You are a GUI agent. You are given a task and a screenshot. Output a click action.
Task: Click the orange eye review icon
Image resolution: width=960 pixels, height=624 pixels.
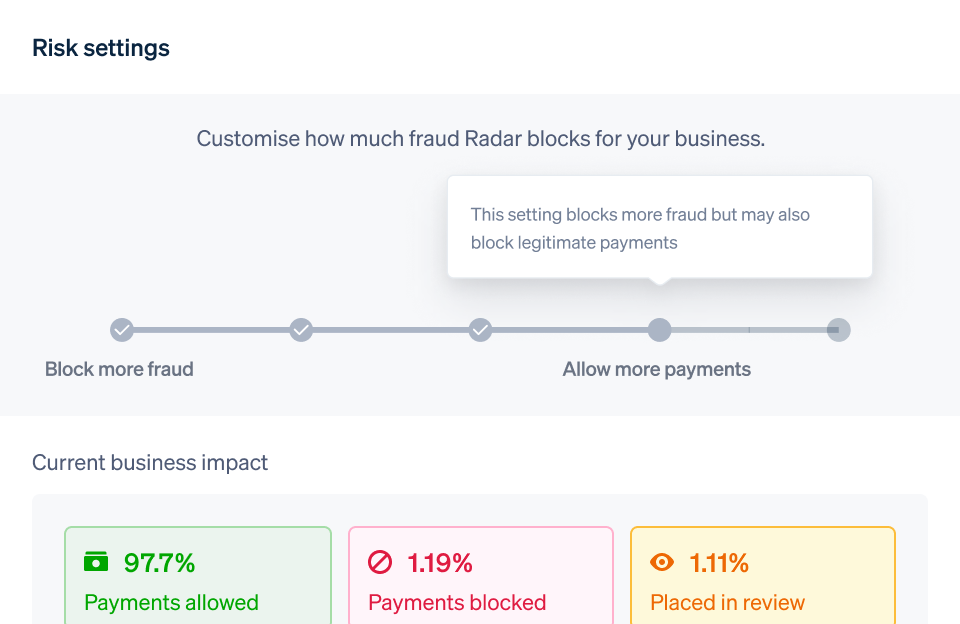coord(662,563)
